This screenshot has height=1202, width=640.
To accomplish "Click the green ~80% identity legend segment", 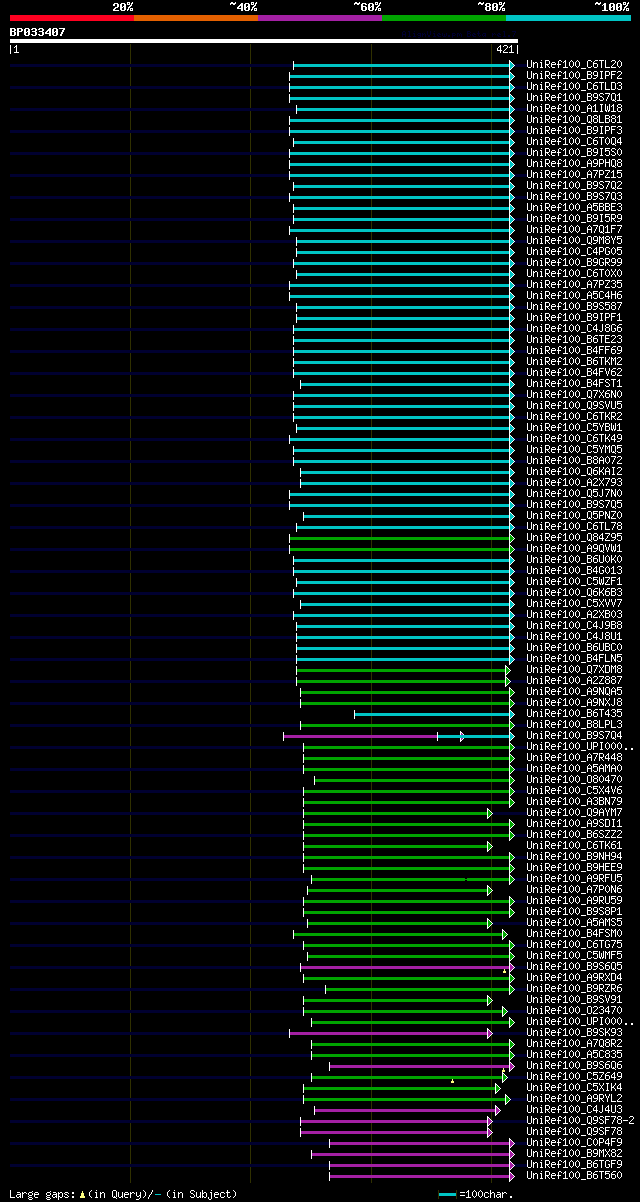I will (443, 18).
